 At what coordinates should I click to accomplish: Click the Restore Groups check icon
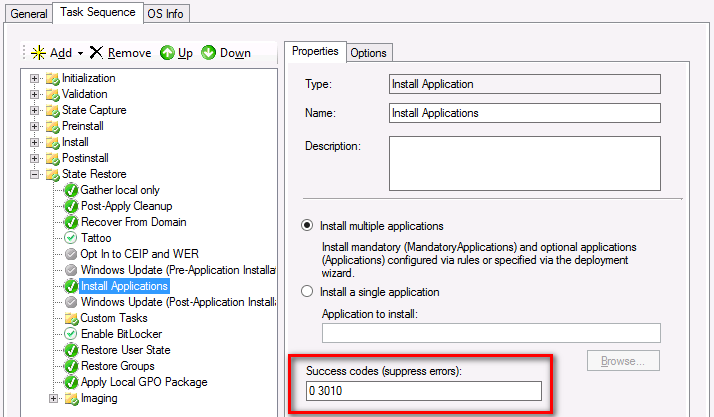tap(71, 366)
